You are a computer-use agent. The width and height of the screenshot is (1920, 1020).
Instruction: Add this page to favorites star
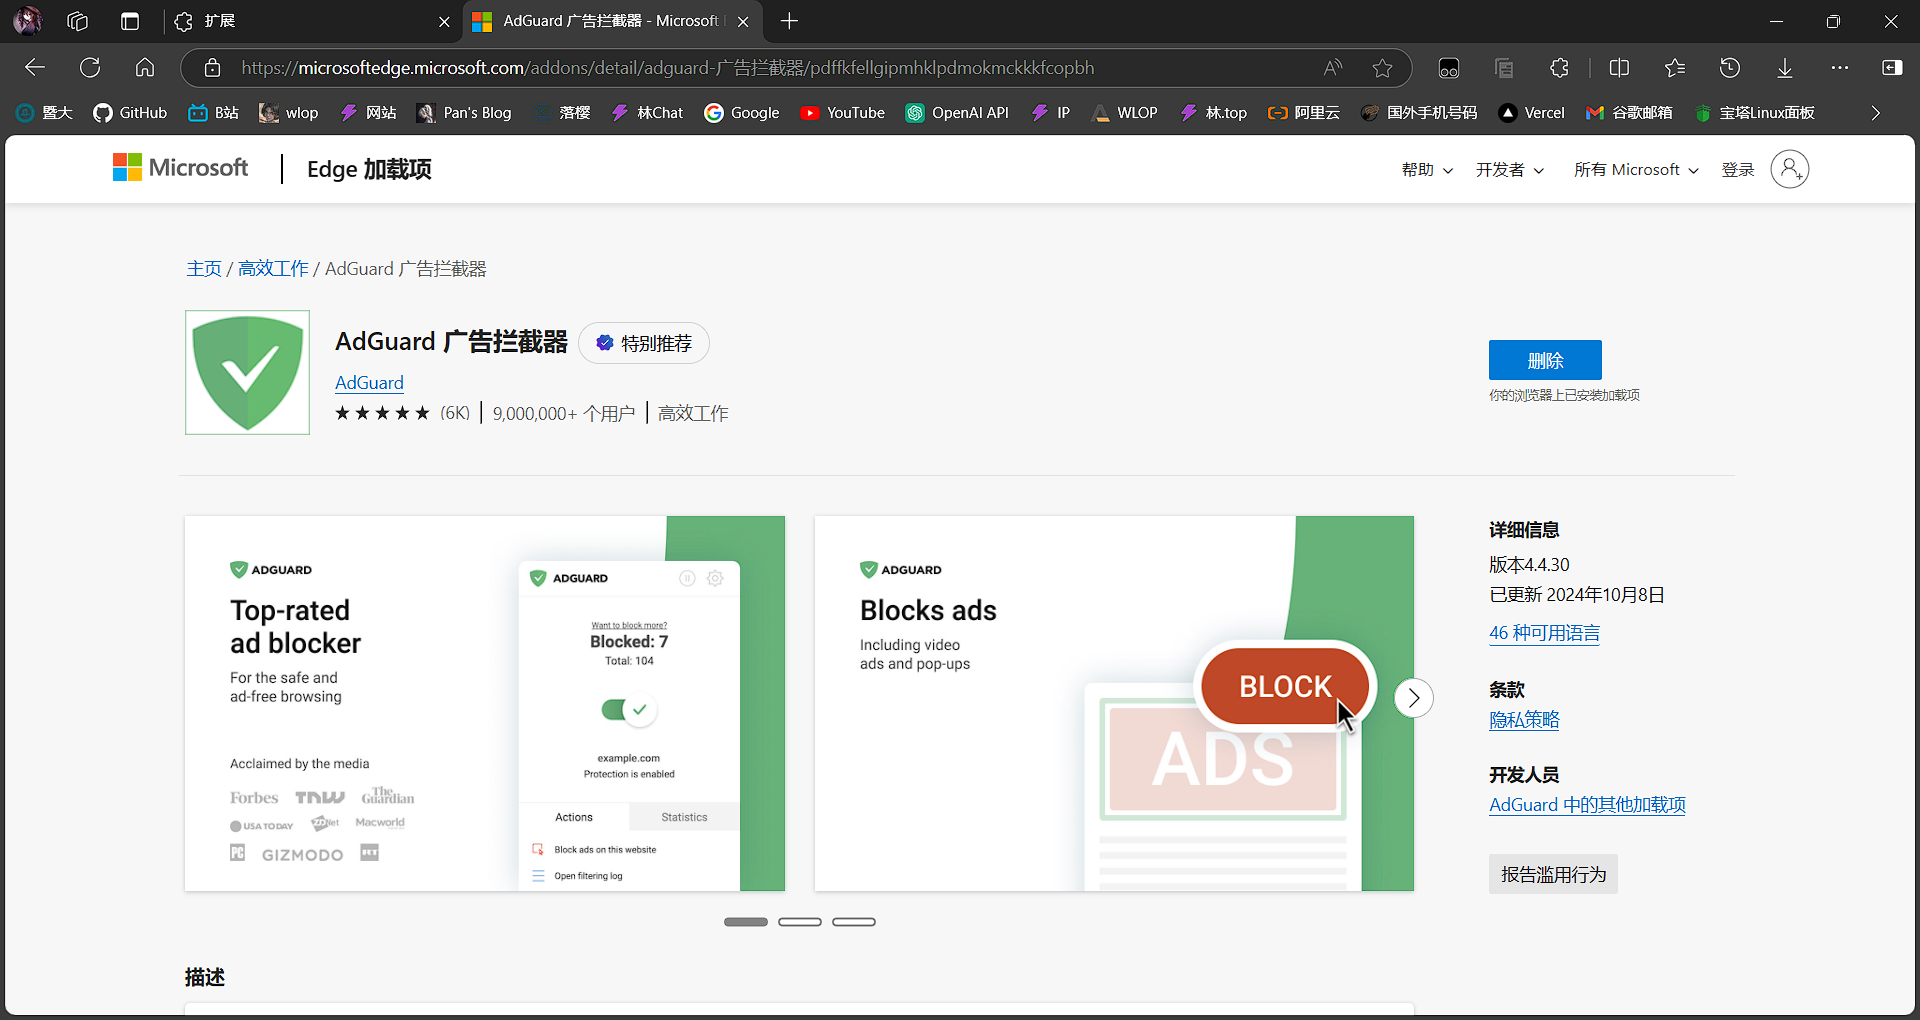click(1383, 68)
